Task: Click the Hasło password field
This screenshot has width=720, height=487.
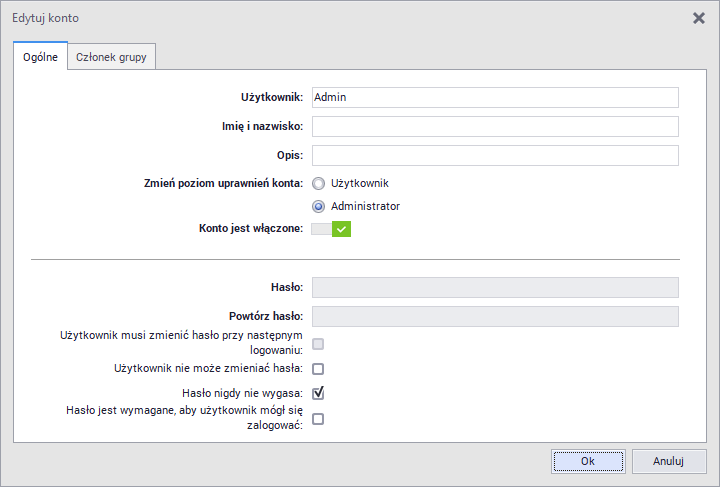Action: coord(495,288)
